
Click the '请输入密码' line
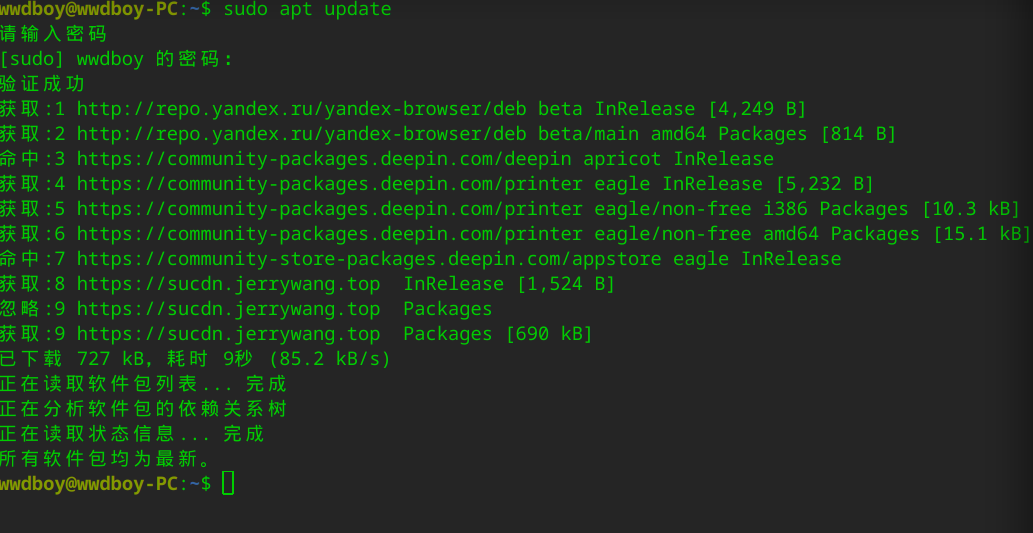[x=53, y=34]
